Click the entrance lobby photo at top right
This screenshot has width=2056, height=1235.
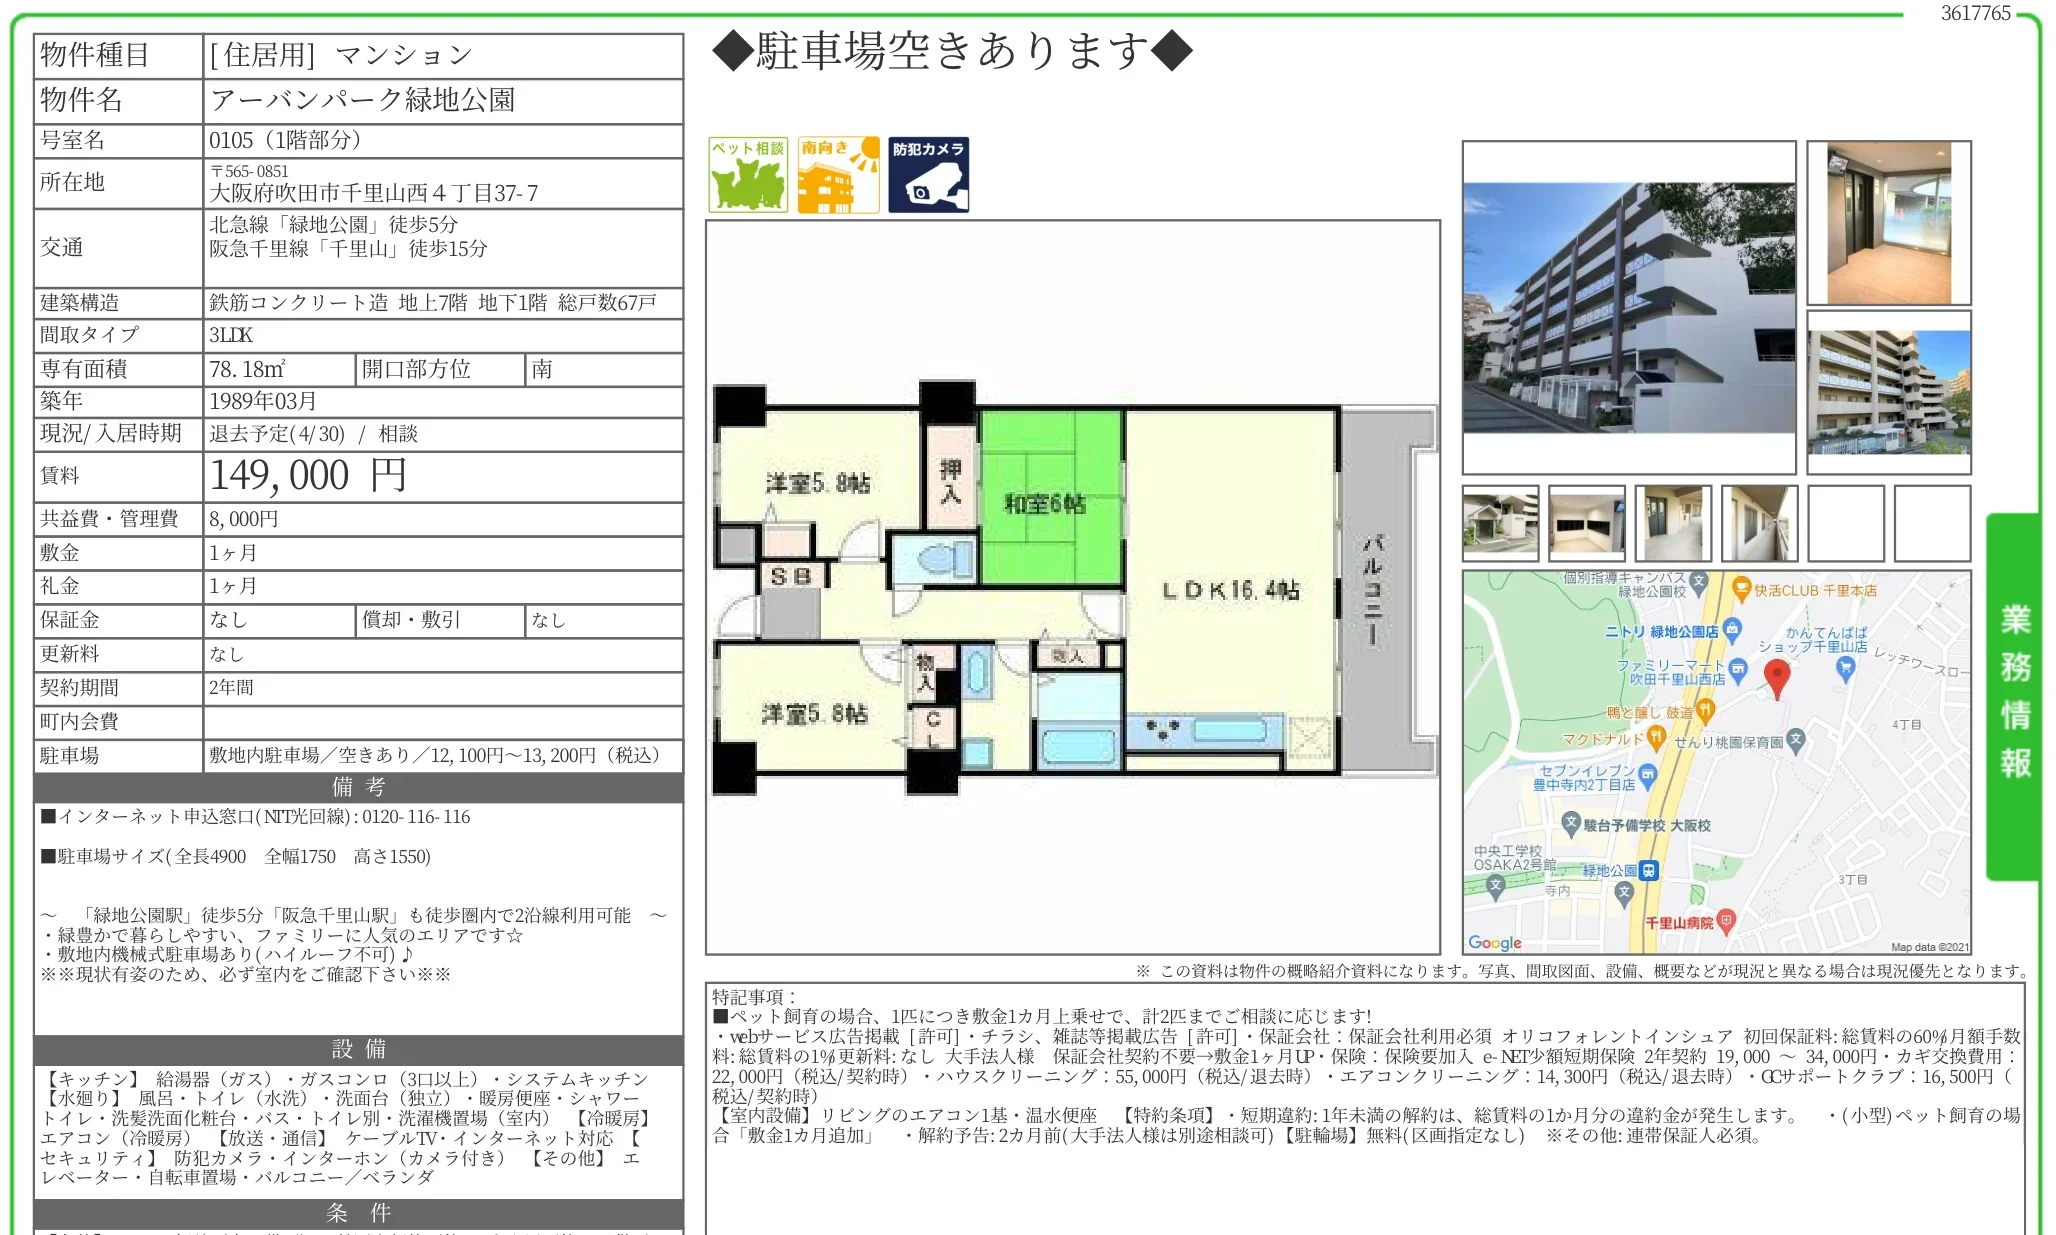coord(1889,222)
